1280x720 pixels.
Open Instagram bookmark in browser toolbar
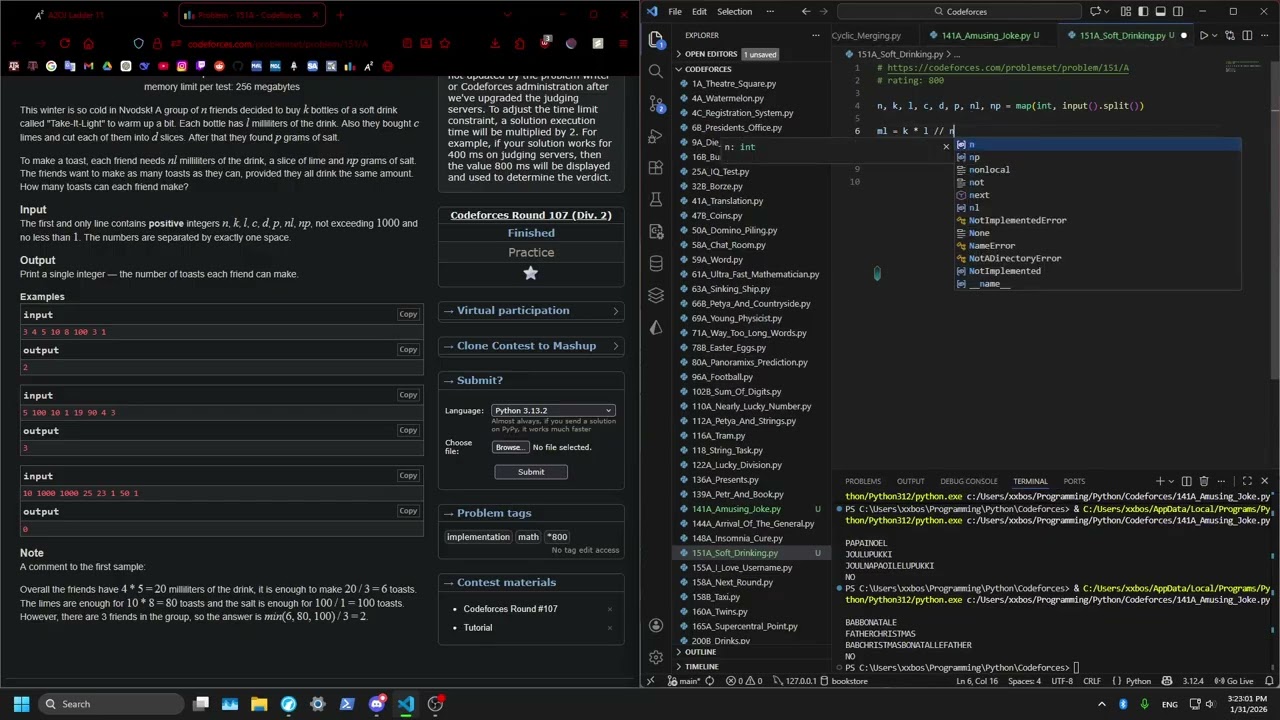pos(182,66)
